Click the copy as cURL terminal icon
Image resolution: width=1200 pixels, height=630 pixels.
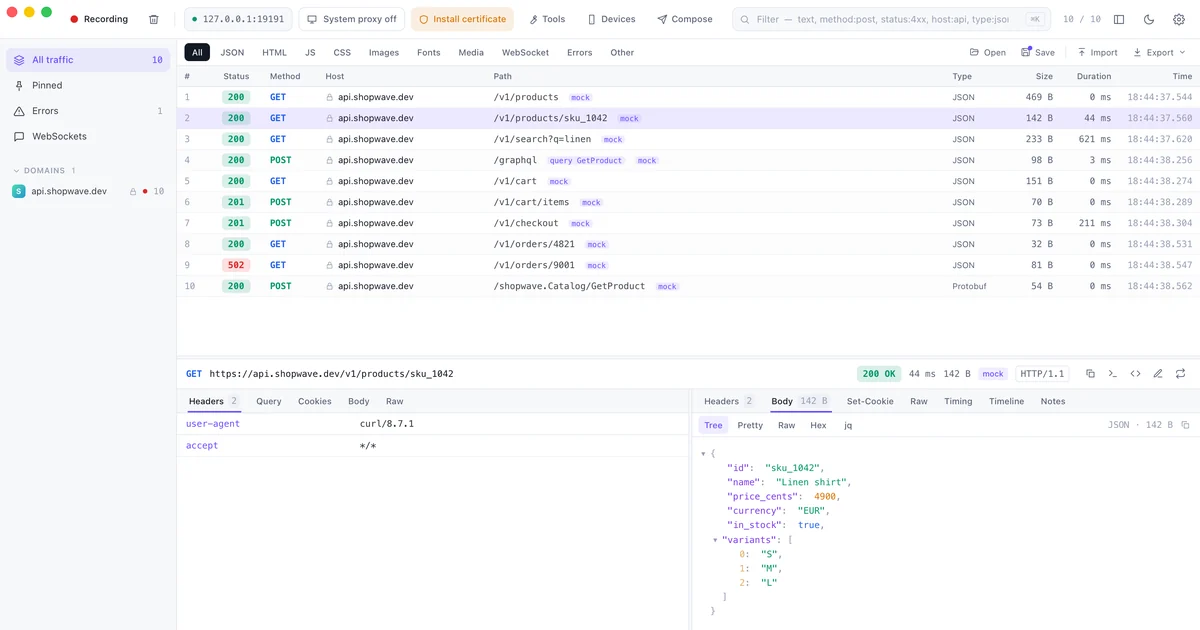click(1113, 374)
